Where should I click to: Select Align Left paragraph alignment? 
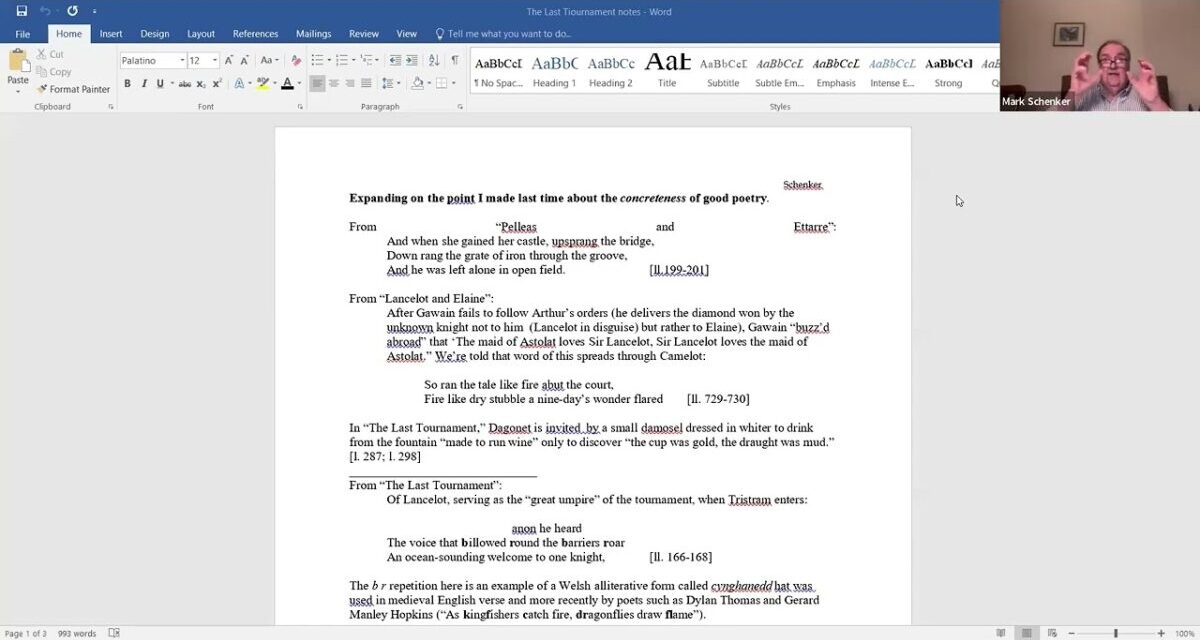317,84
